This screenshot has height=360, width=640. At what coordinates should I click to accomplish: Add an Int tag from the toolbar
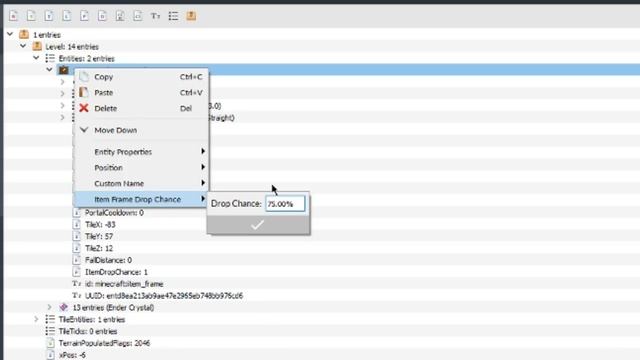(x=49, y=16)
